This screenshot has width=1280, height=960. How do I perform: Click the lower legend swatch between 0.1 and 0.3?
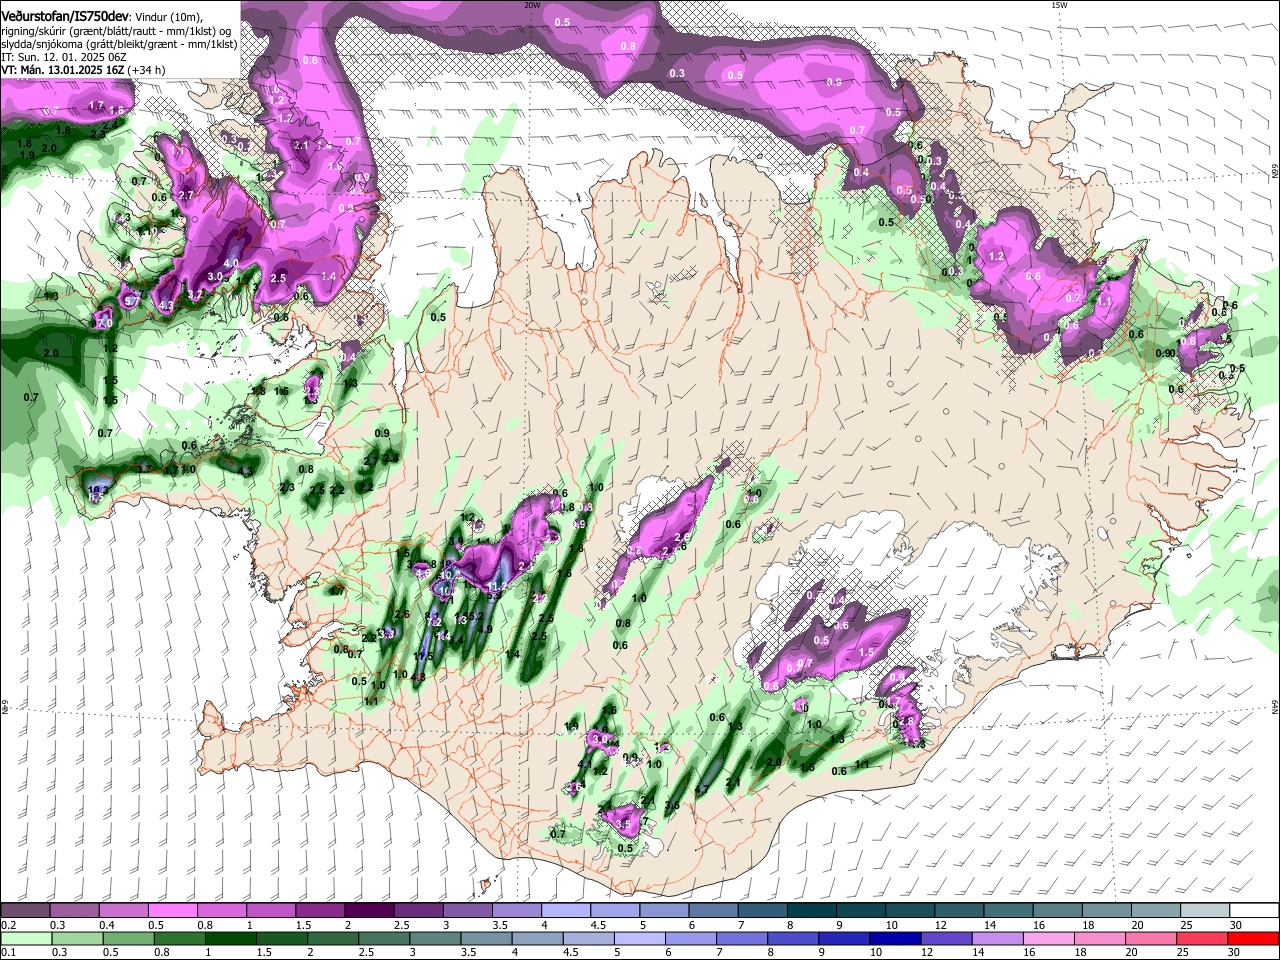[x=25, y=938]
